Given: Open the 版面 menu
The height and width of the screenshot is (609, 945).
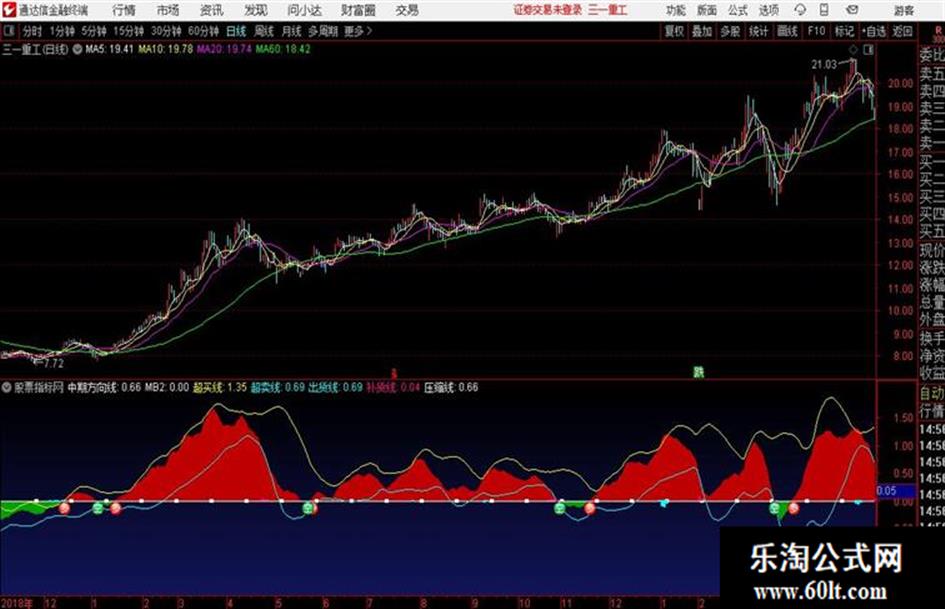Looking at the screenshot, I should [706, 10].
